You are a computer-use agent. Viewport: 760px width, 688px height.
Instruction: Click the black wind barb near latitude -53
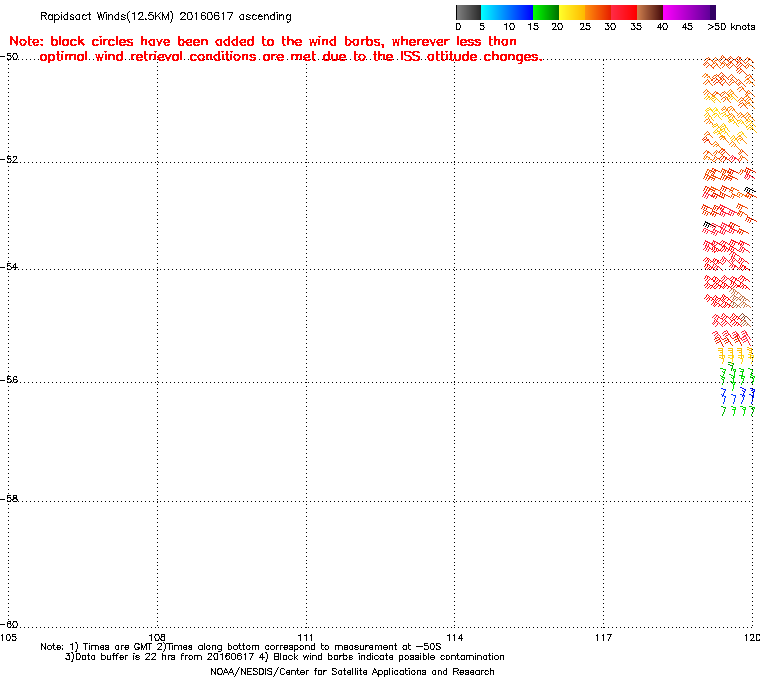click(708, 226)
